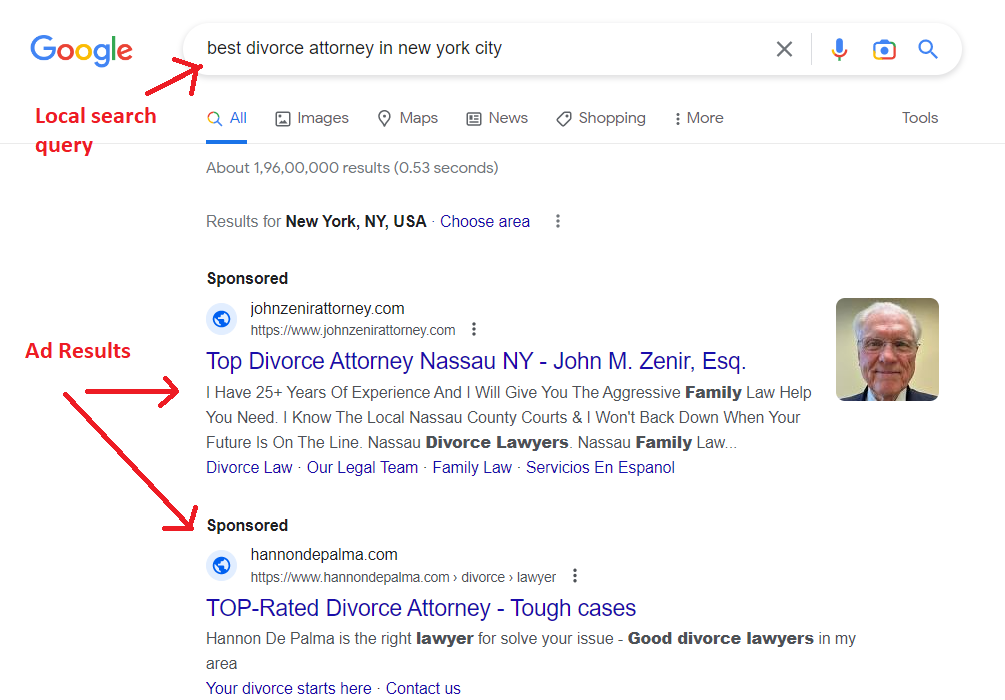Open Your divorce starts here sitelink
This screenshot has height=700, width=1005.
tap(289, 688)
